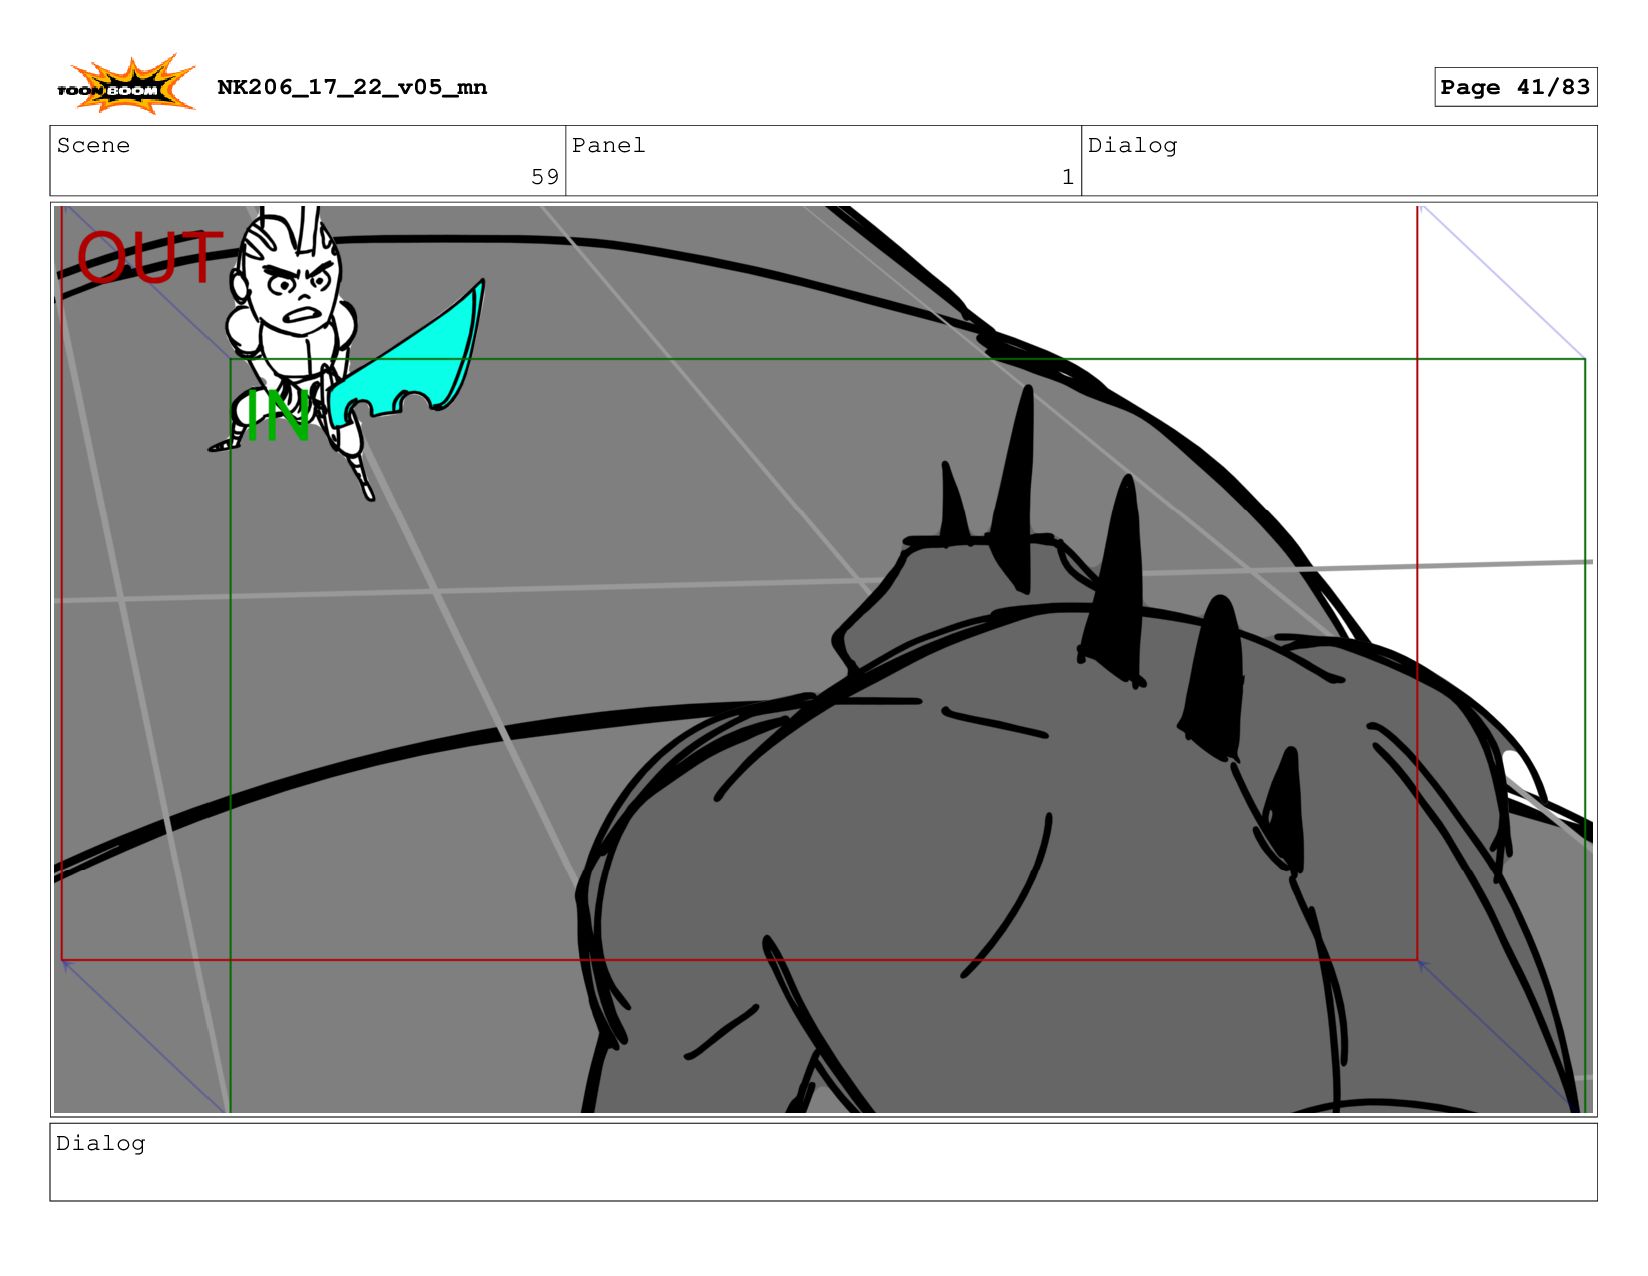Screen dimensions: 1648x1276
Task: Click the green IN camera label
Action: click(x=277, y=417)
